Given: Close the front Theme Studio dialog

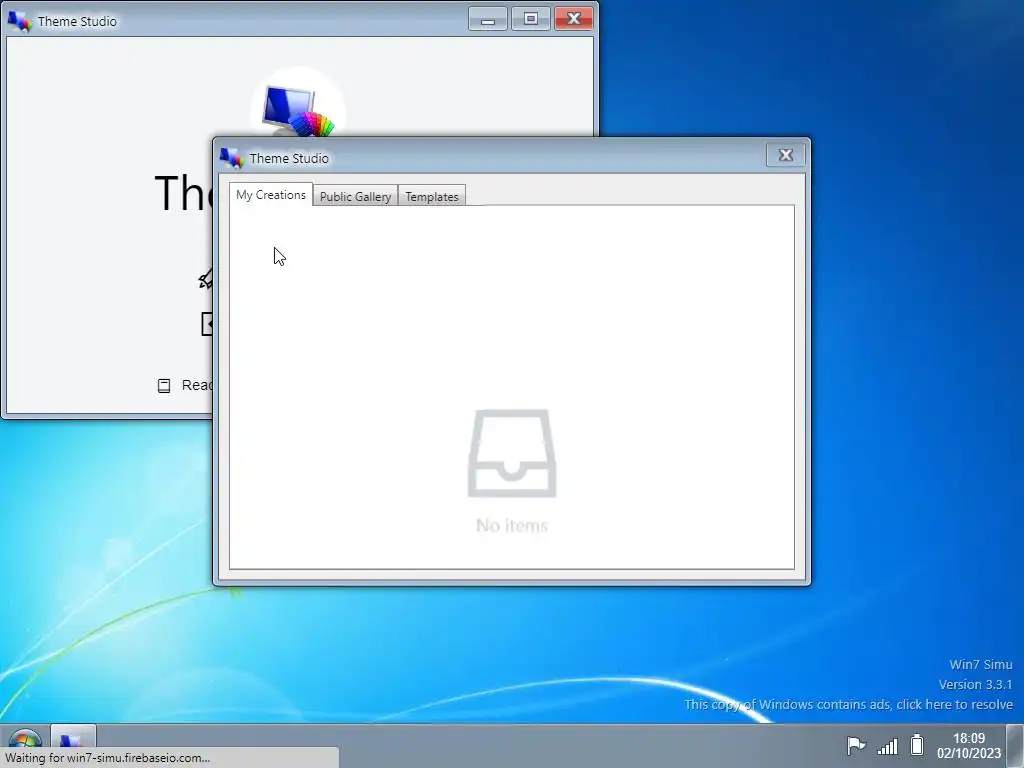Looking at the screenshot, I should (x=785, y=155).
